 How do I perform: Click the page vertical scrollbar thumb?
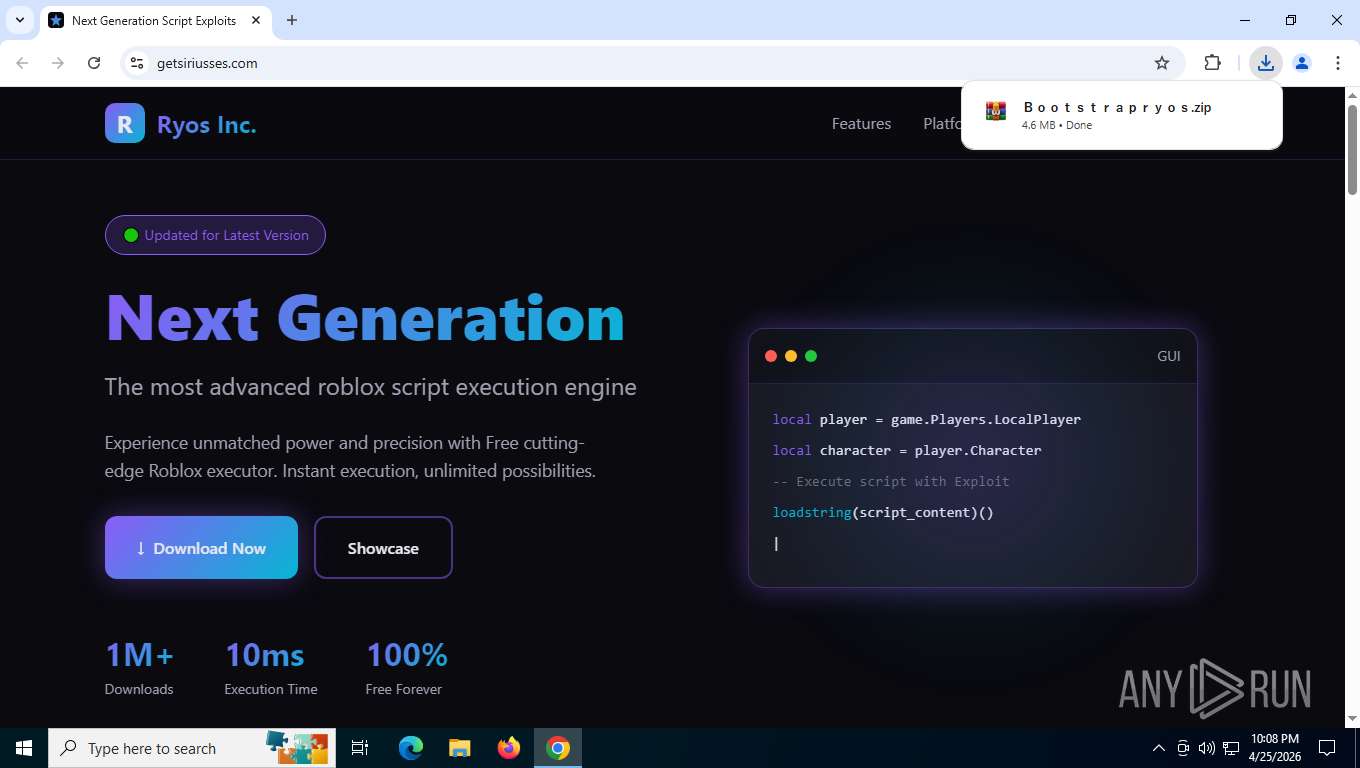pos(1352,150)
